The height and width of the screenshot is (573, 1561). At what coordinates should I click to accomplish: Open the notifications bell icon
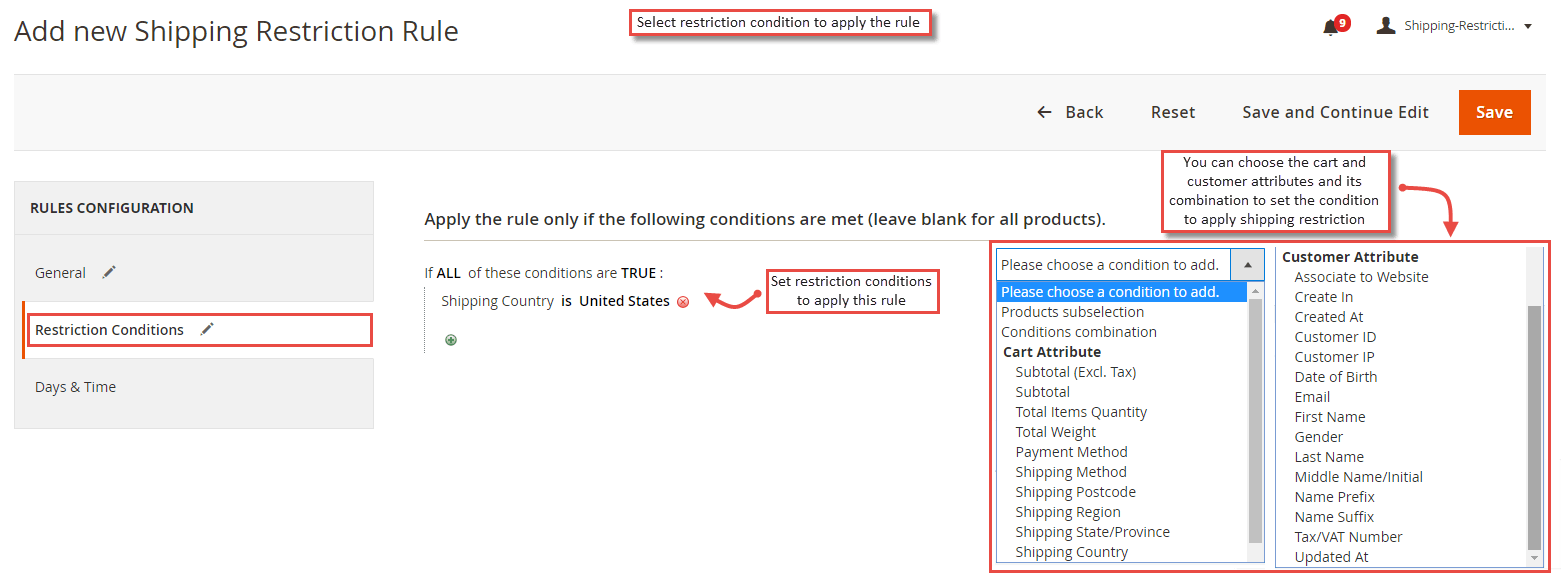click(1330, 27)
